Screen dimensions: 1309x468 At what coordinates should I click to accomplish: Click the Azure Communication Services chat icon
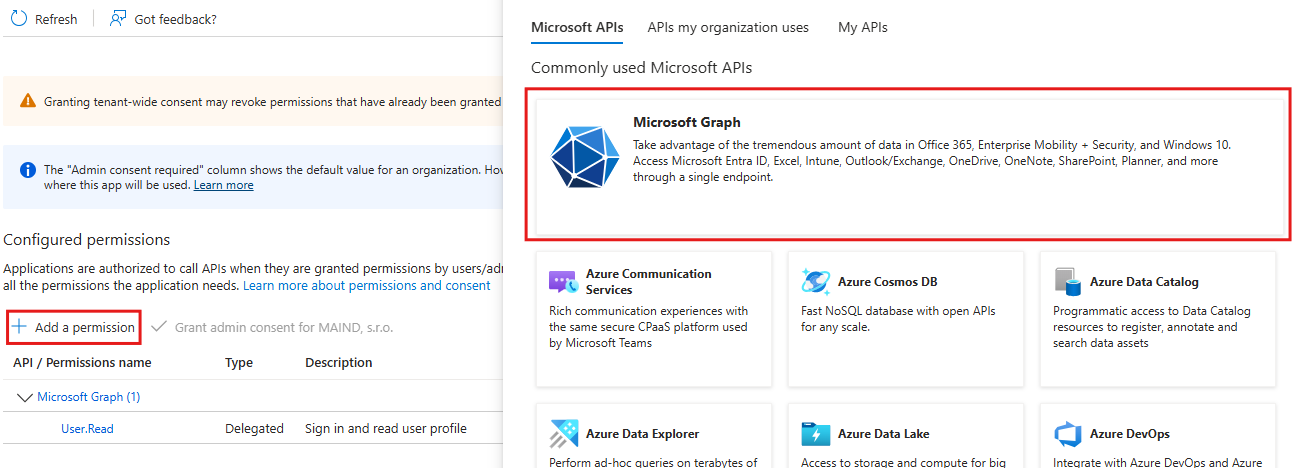564,282
